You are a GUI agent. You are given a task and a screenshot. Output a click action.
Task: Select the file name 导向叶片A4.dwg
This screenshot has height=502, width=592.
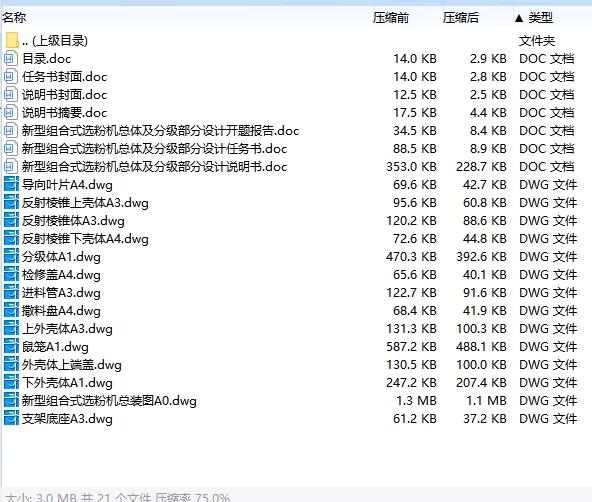[x=67, y=185]
